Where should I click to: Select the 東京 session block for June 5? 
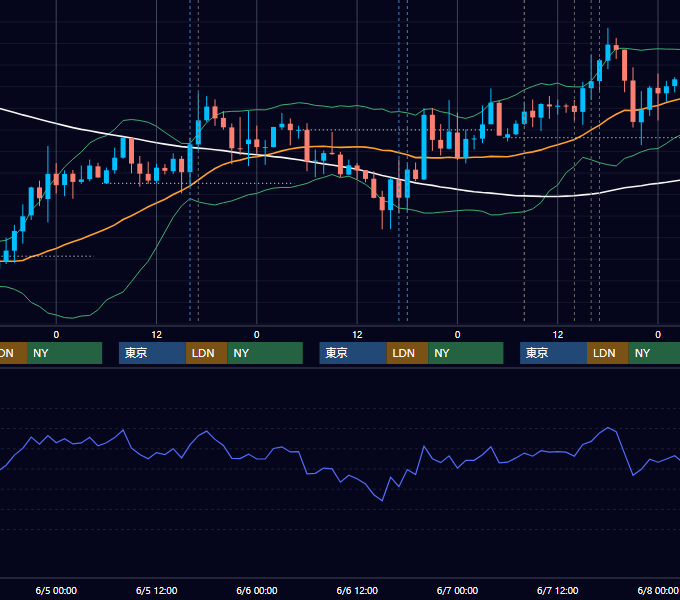tap(152, 353)
